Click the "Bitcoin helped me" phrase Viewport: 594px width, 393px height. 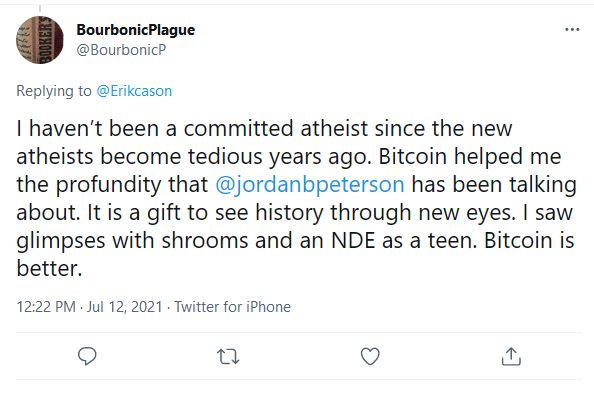pos(470,156)
